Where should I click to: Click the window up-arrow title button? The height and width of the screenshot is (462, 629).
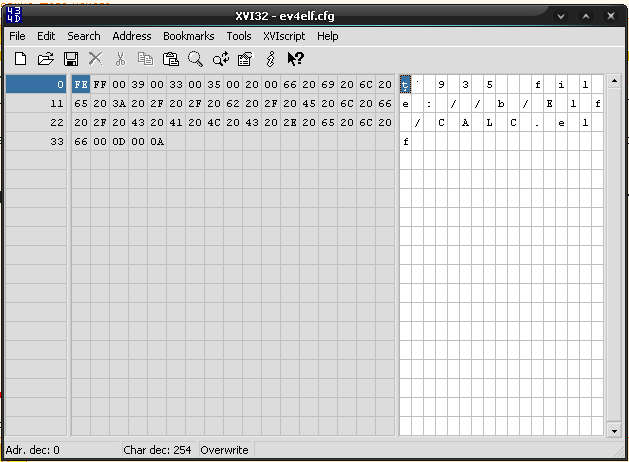pos(586,16)
